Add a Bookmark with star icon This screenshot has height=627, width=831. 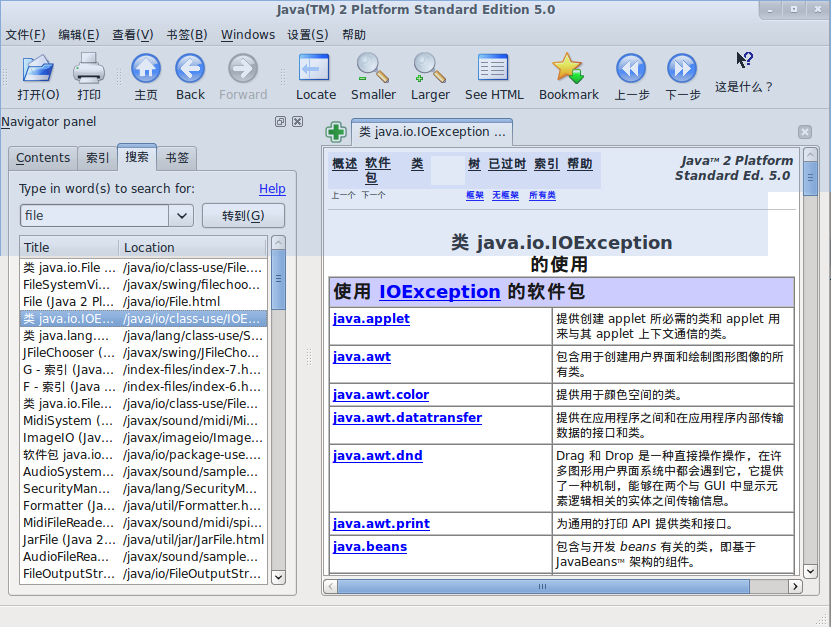568,69
